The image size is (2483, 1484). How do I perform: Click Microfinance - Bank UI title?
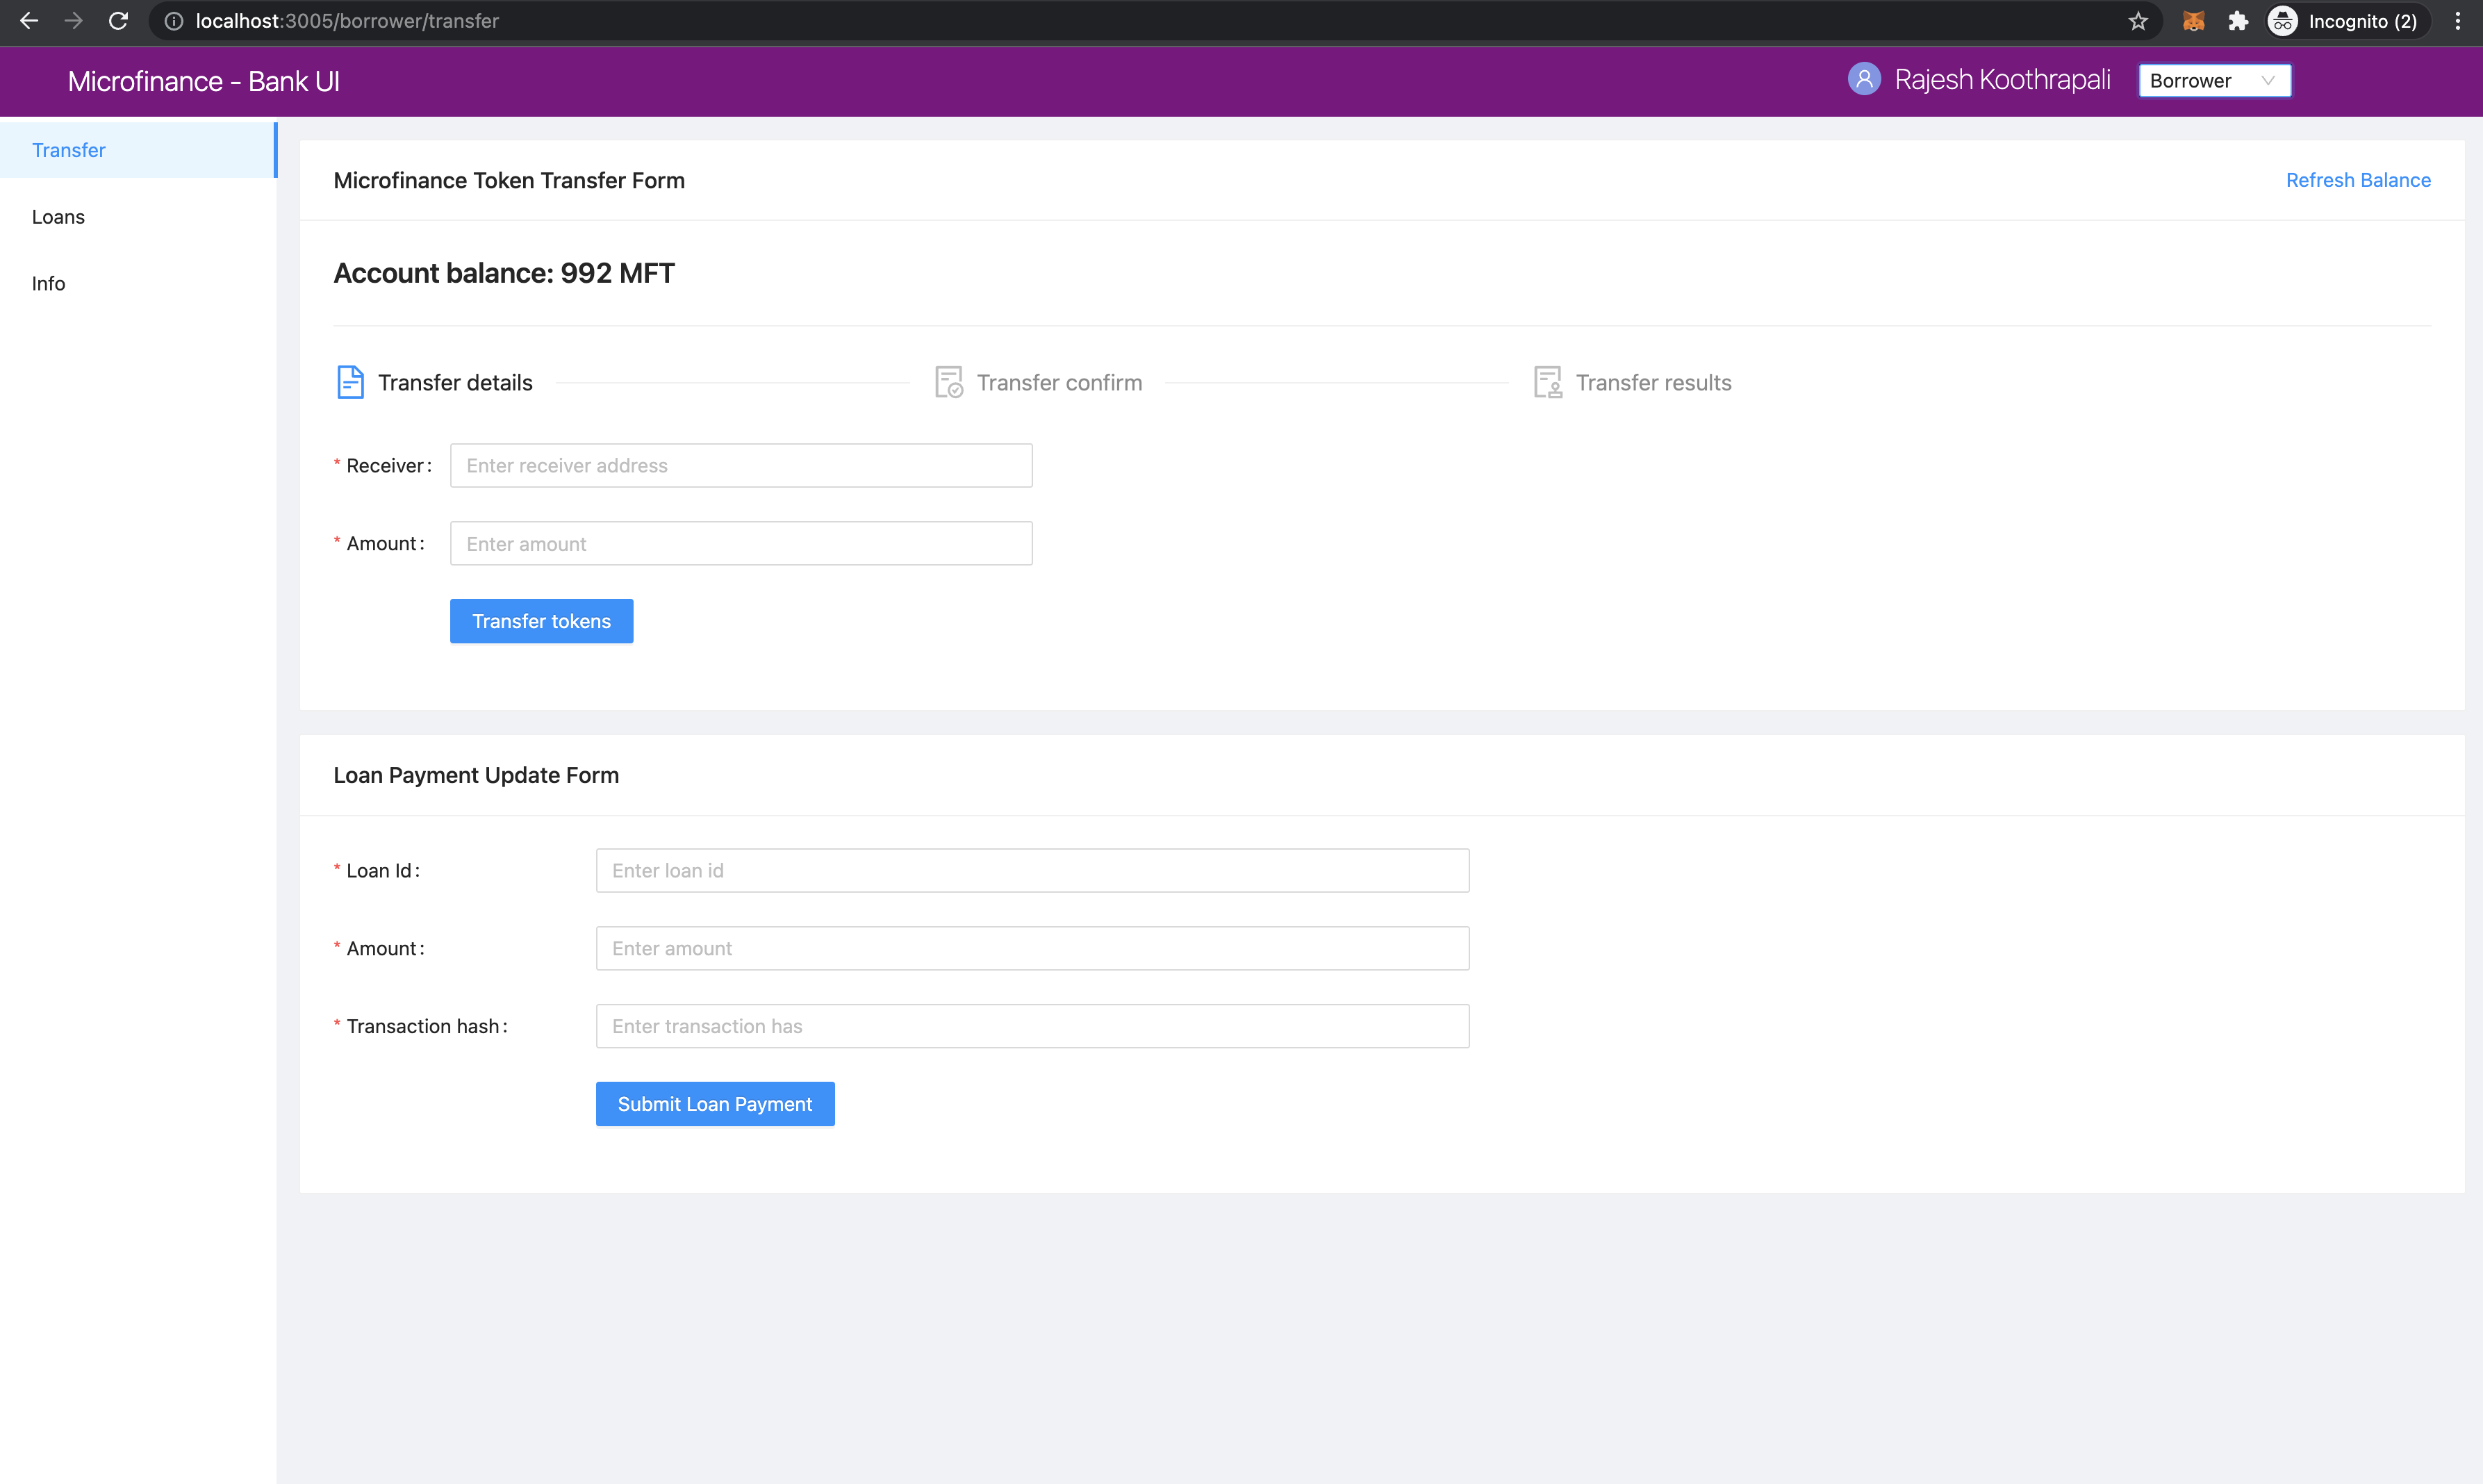tap(204, 81)
